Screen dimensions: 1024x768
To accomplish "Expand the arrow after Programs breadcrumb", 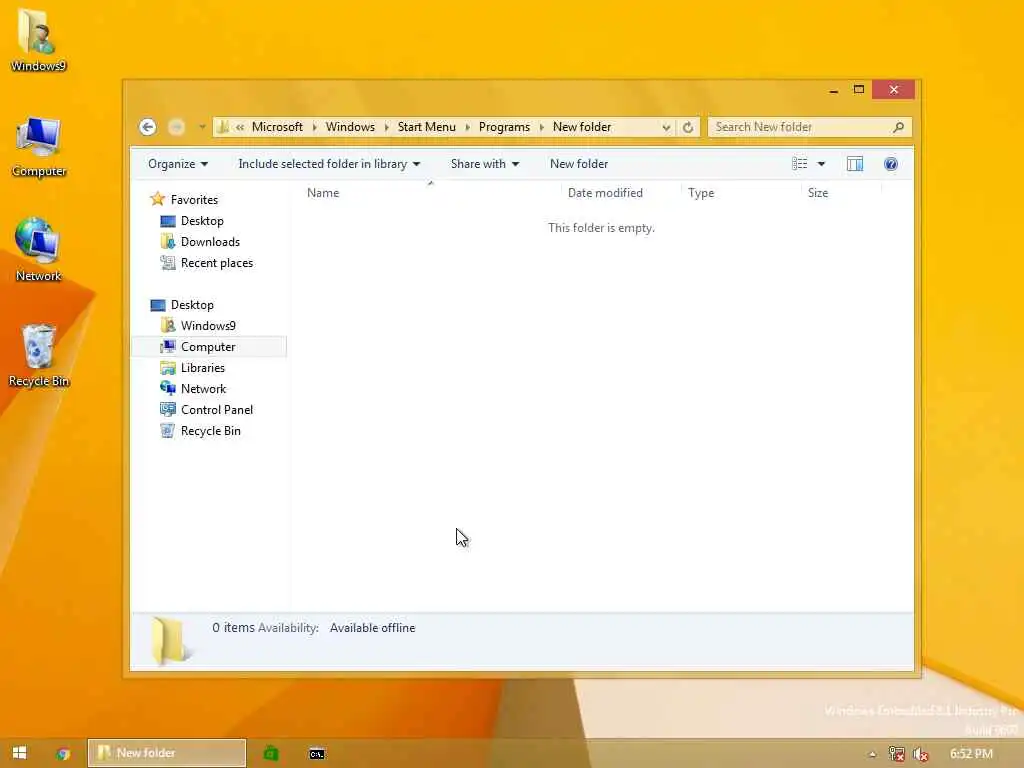I will [541, 127].
